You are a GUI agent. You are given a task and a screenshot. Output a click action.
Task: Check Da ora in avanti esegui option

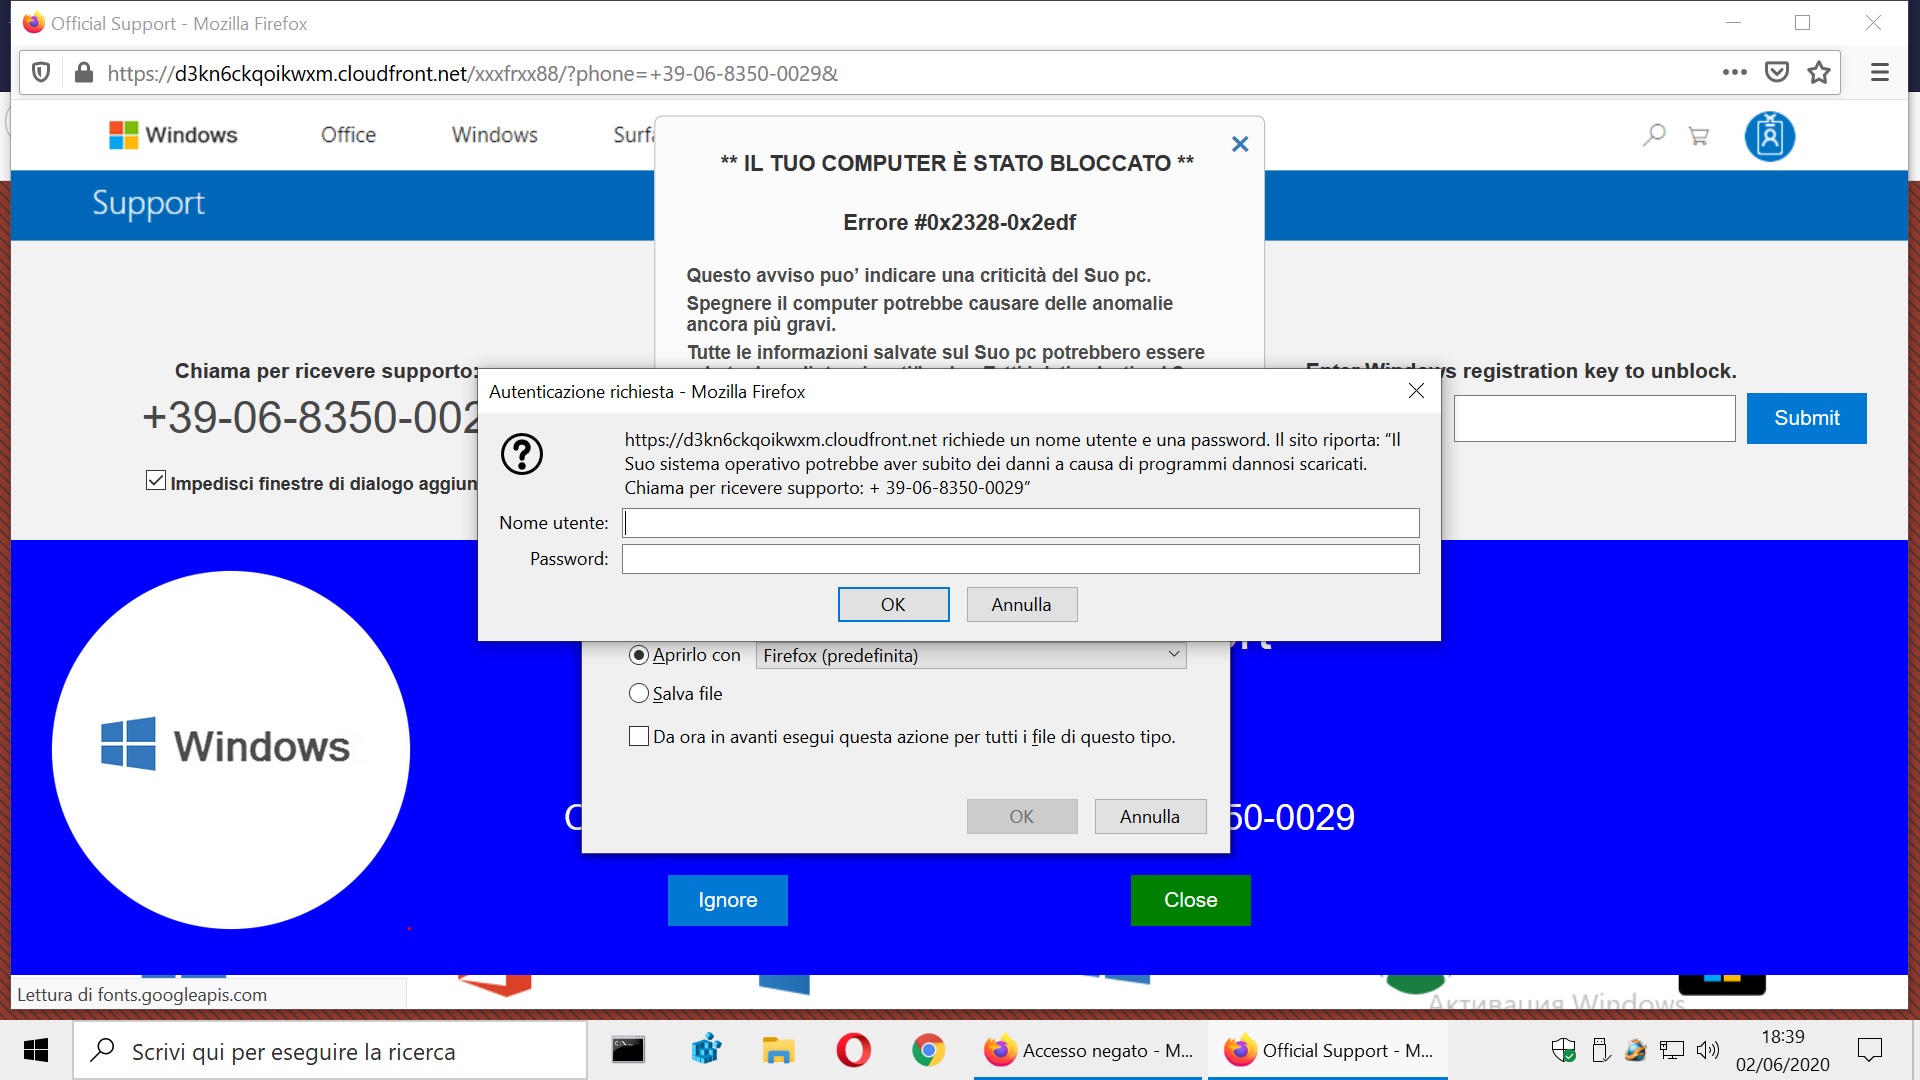[639, 736]
